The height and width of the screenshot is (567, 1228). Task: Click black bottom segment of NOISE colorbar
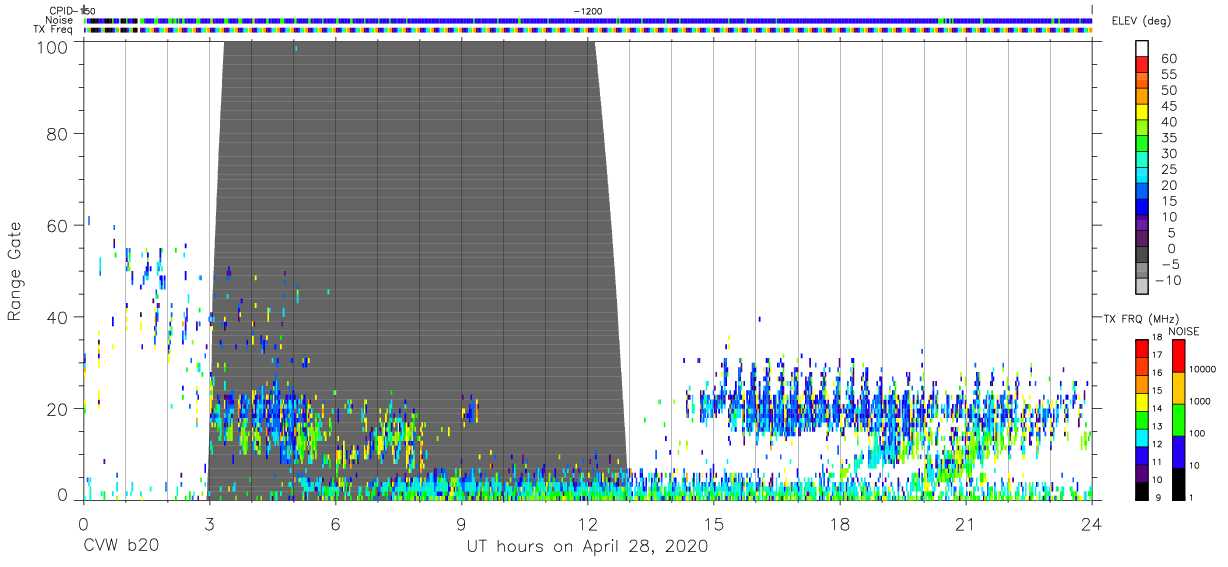coord(1178,484)
